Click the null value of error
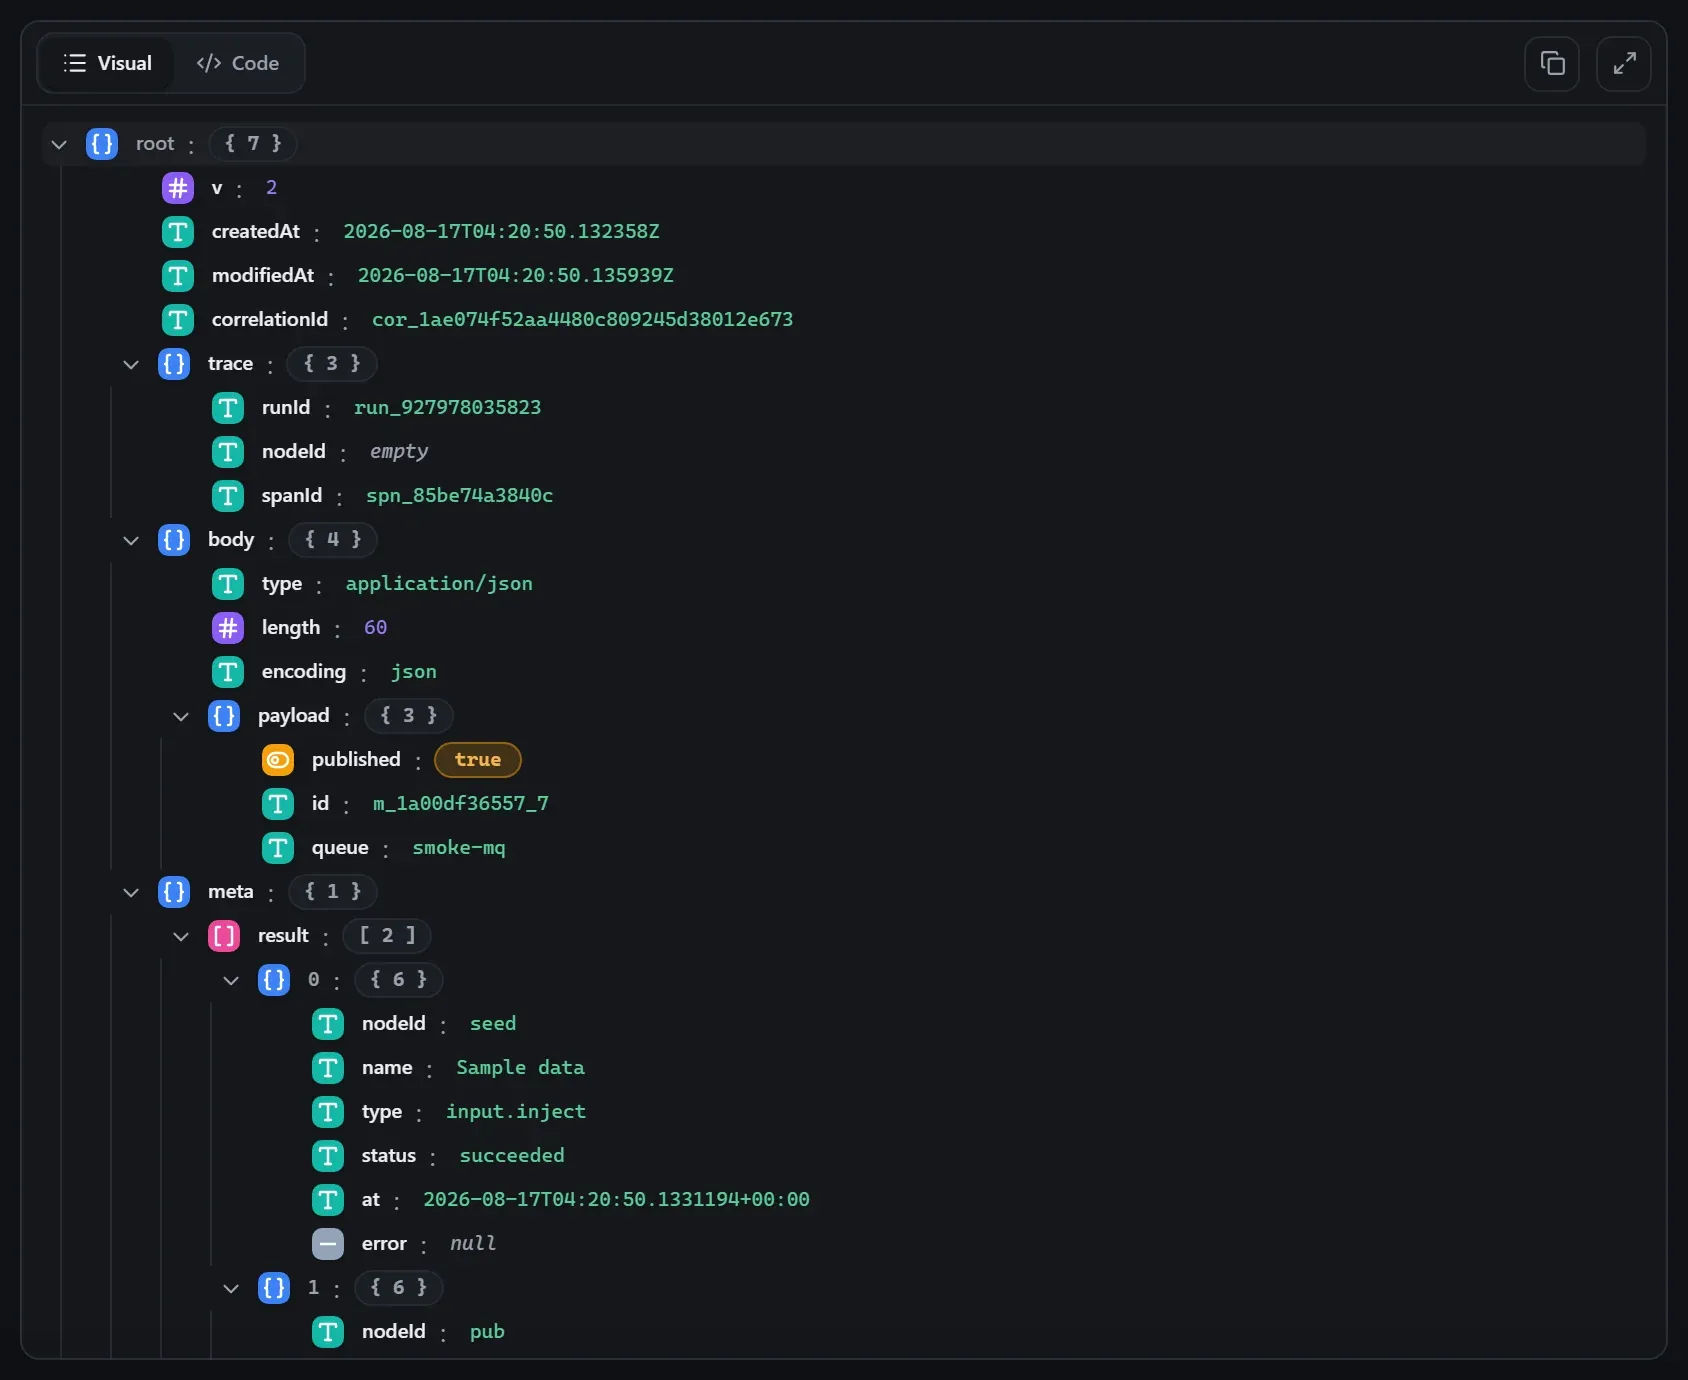The height and width of the screenshot is (1380, 1688). (x=473, y=1244)
